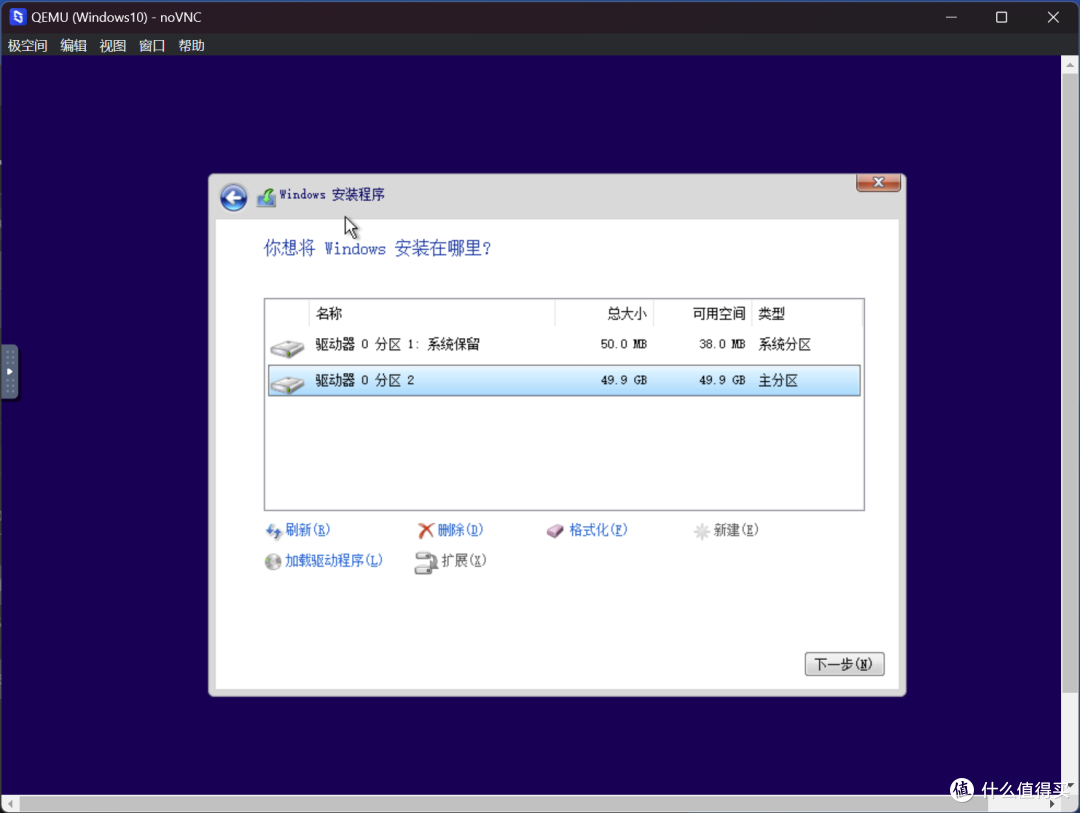Click the drive icon for 驱动器 0 分区 2
The height and width of the screenshot is (813, 1080).
tap(287, 383)
